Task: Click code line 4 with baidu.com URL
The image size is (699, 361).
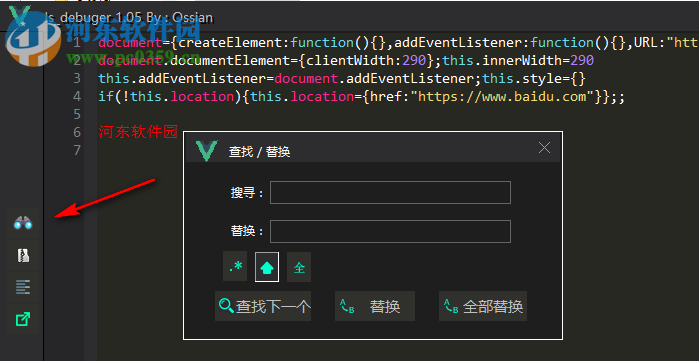Action: [x=361, y=96]
